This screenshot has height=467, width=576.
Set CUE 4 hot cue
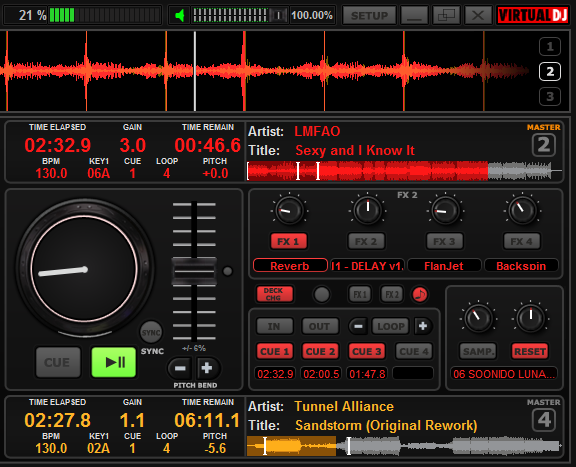(413, 351)
